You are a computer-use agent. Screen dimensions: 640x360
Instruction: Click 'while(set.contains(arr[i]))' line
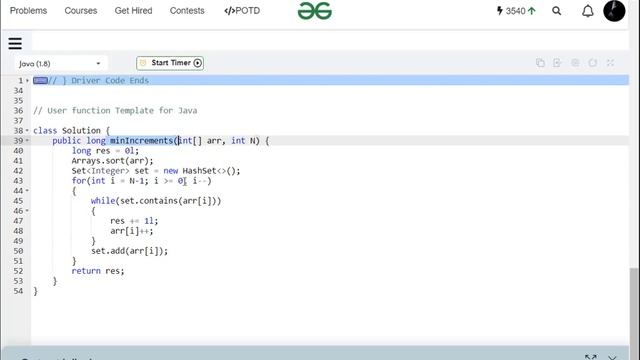(156, 201)
